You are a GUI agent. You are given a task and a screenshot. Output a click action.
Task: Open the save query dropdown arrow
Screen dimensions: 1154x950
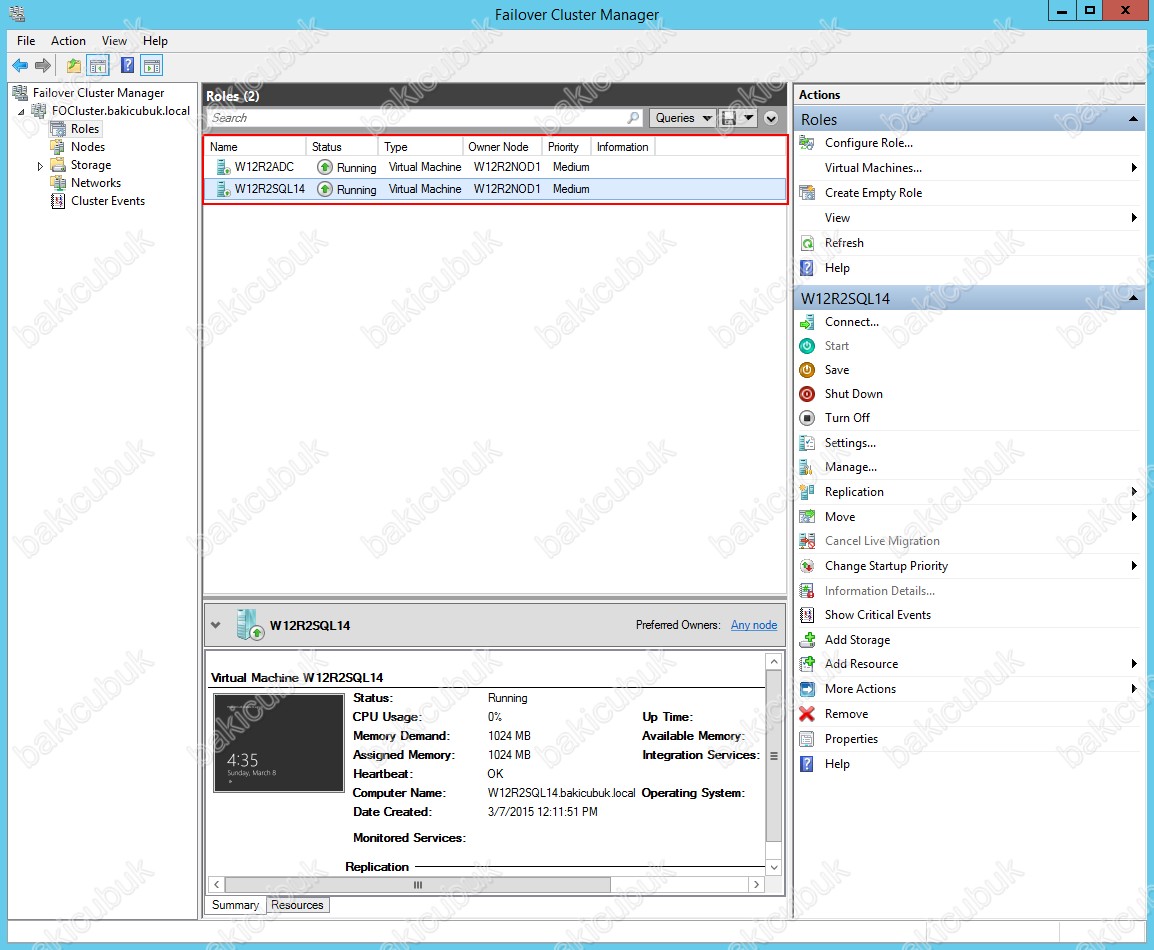tap(748, 118)
